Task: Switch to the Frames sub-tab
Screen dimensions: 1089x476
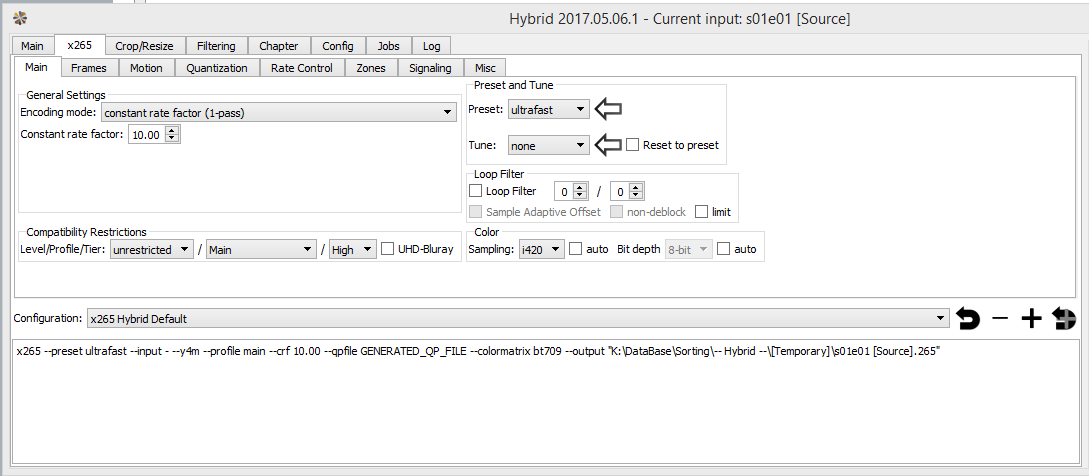Action: click(x=89, y=68)
